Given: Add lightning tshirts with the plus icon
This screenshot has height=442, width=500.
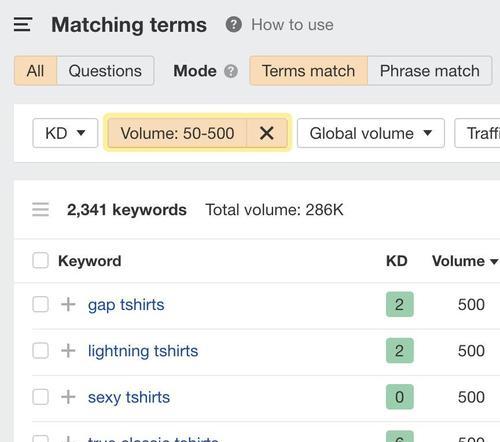Looking at the screenshot, I should click(68, 351).
